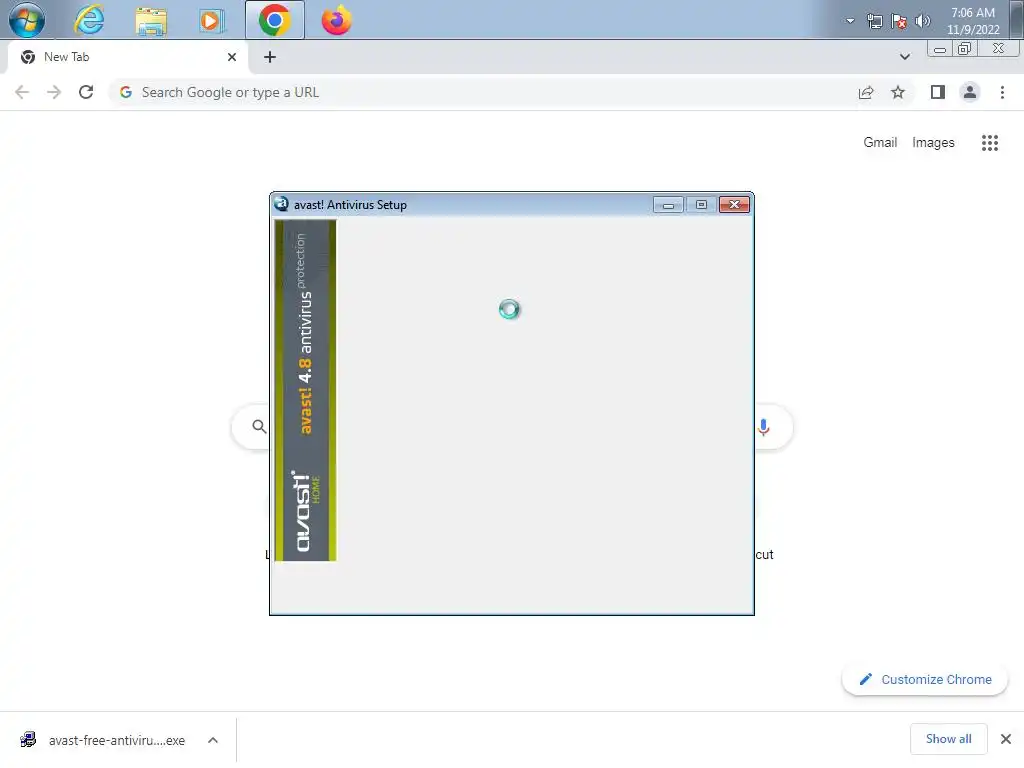
Task: Open the Gmail link
Action: 880,142
